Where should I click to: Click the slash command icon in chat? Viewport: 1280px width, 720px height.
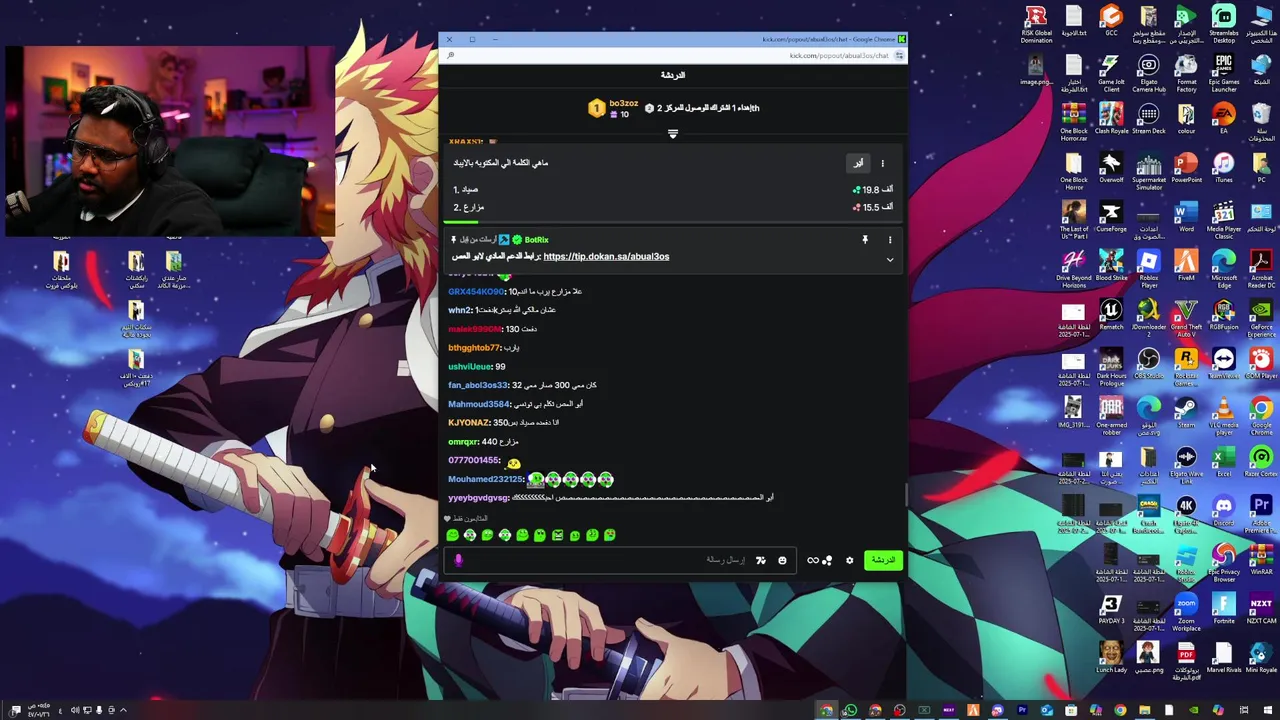(761, 560)
